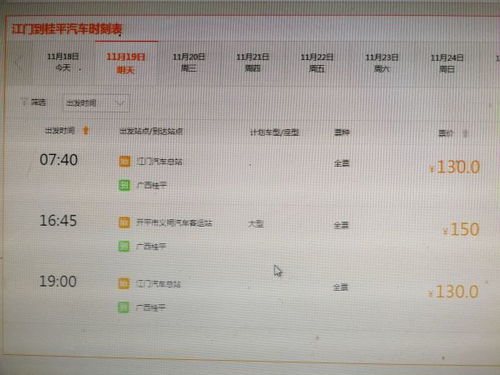Click the 计划车型/座型 column header
Screen dimensions: 500x375
pyautogui.click(x=274, y=132)
